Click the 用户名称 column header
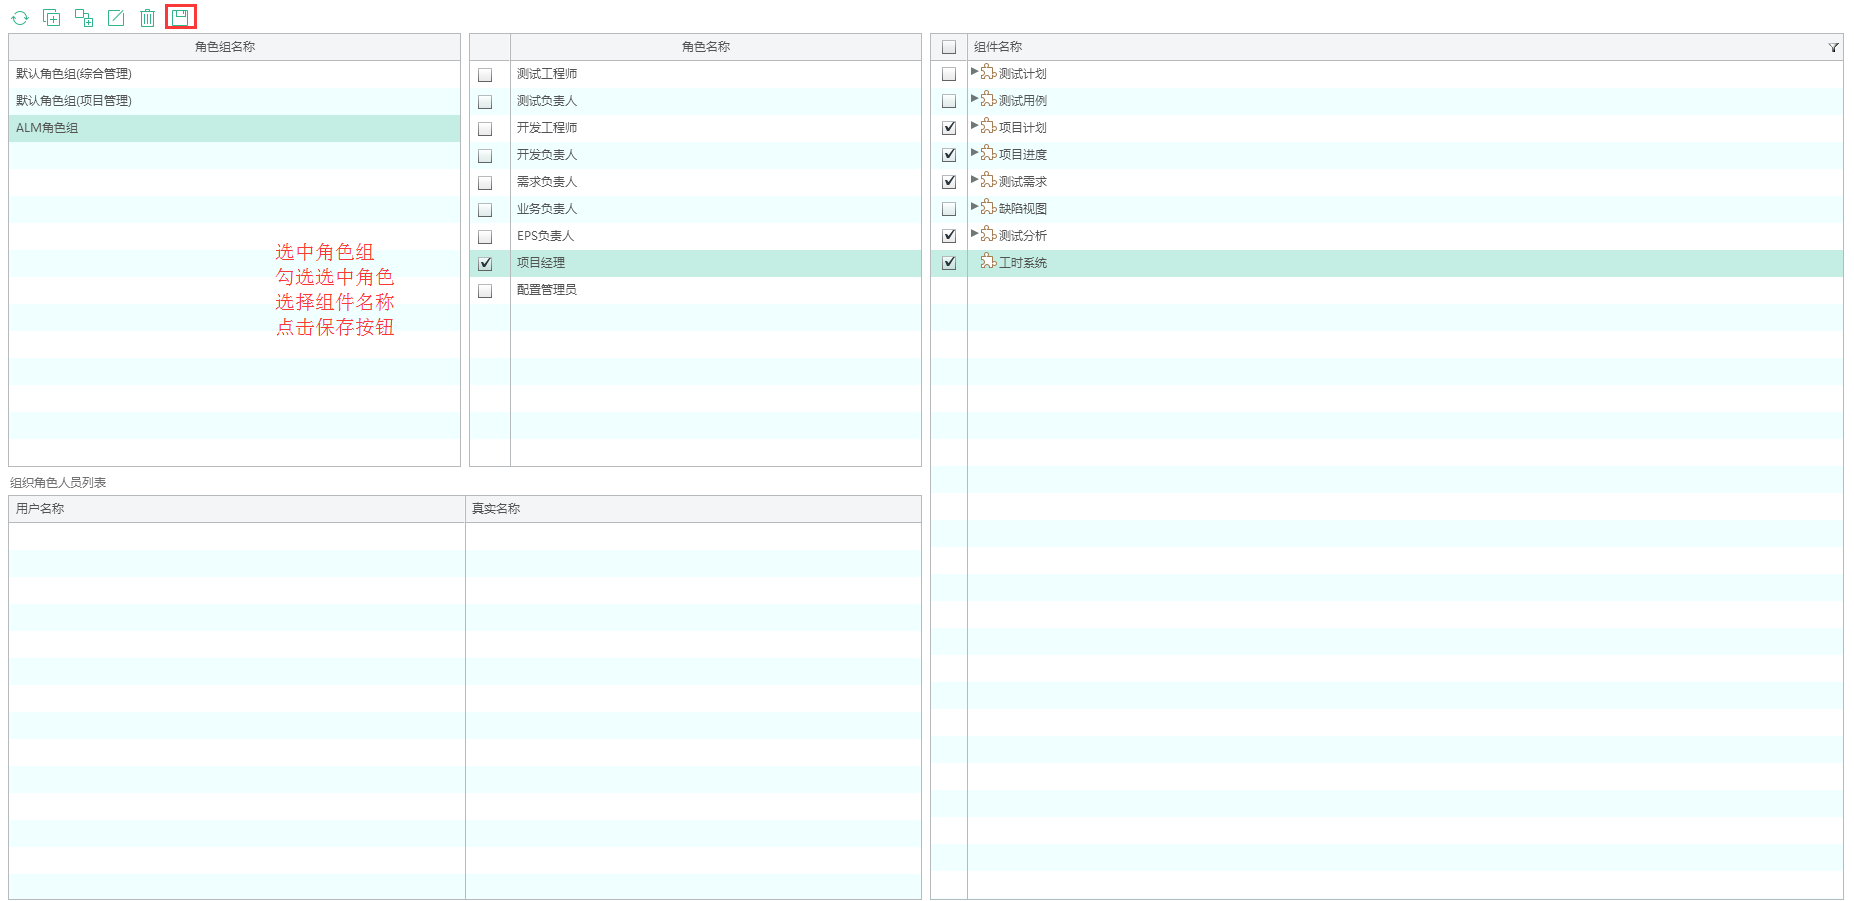This screenshot has height=901, width=1854. (40, 509)
